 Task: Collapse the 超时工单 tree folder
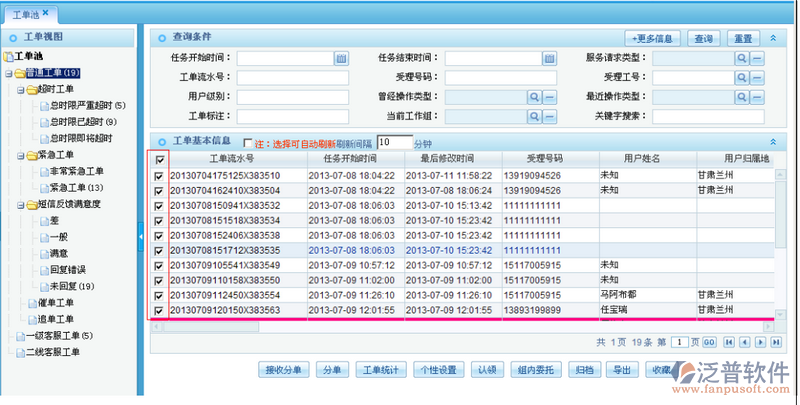click(20, 90)
